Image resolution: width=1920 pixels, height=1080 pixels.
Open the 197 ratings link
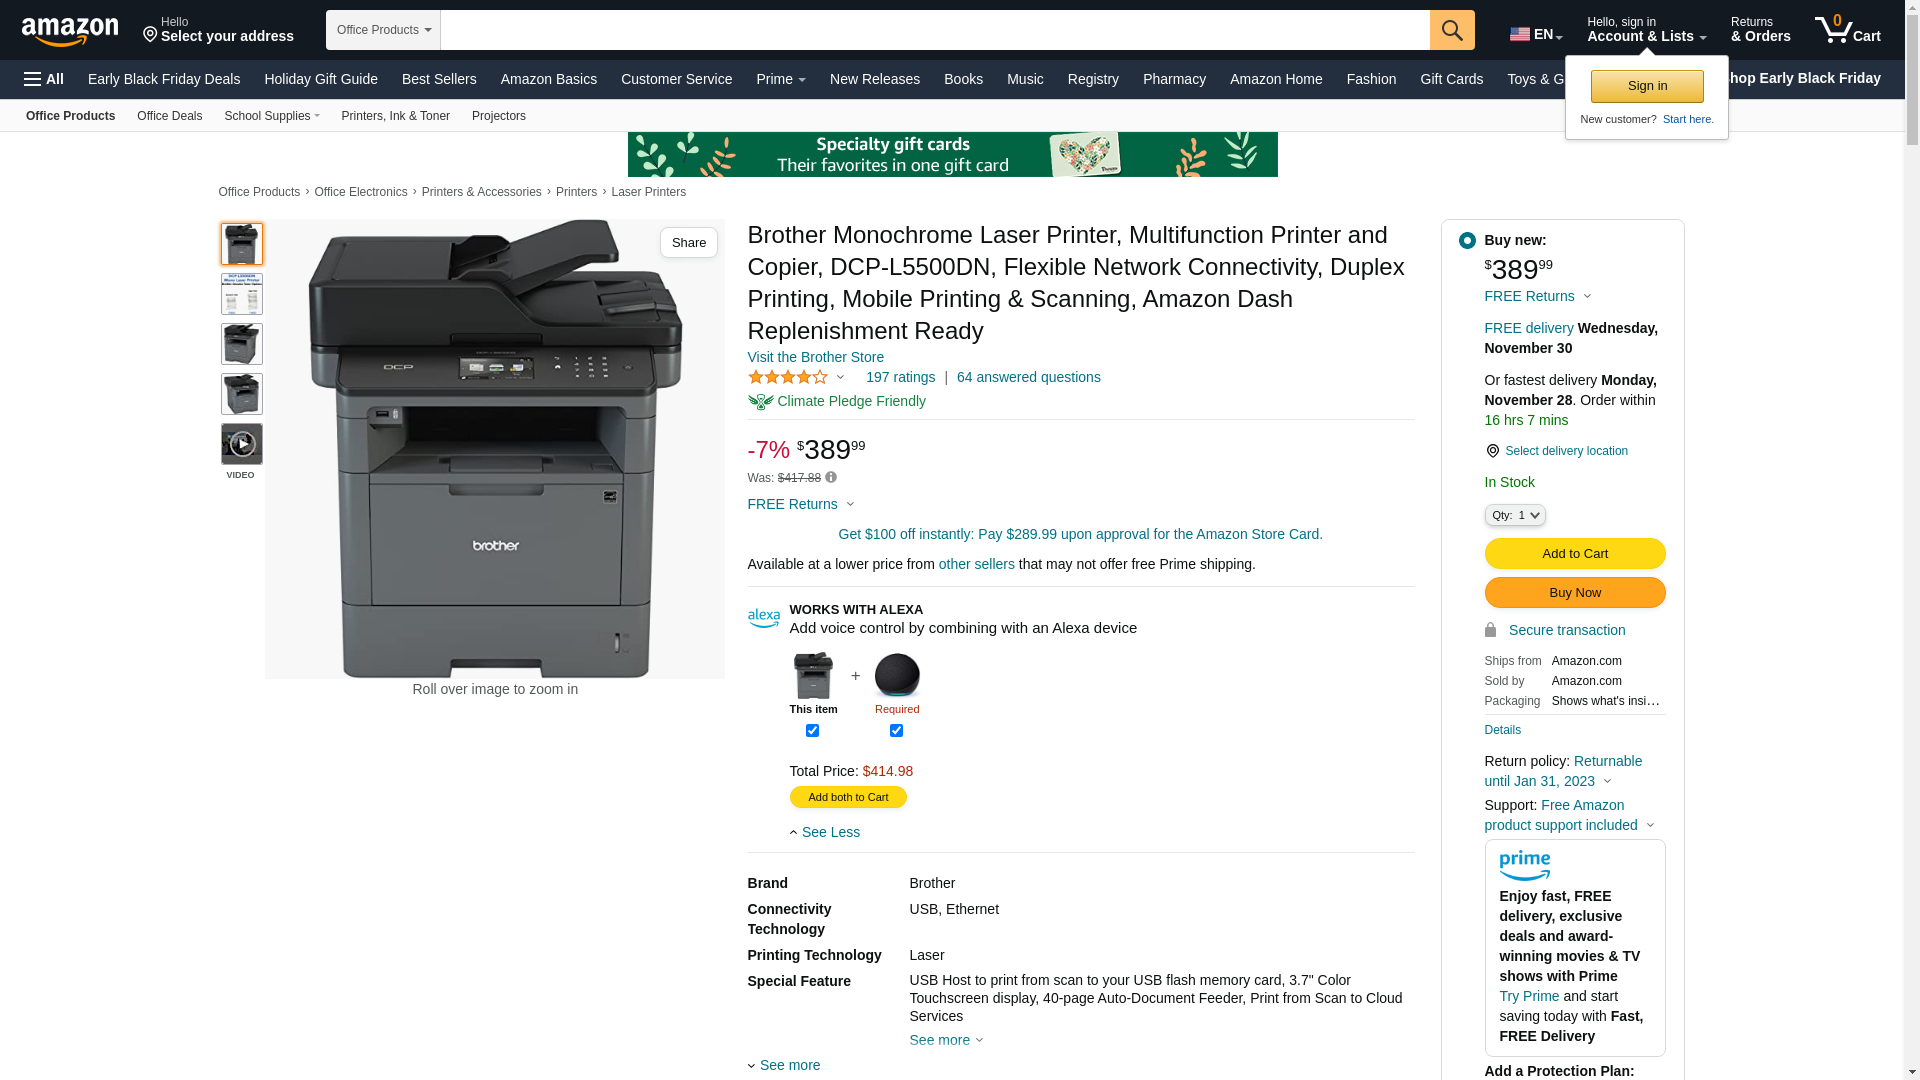click(900, 377)
